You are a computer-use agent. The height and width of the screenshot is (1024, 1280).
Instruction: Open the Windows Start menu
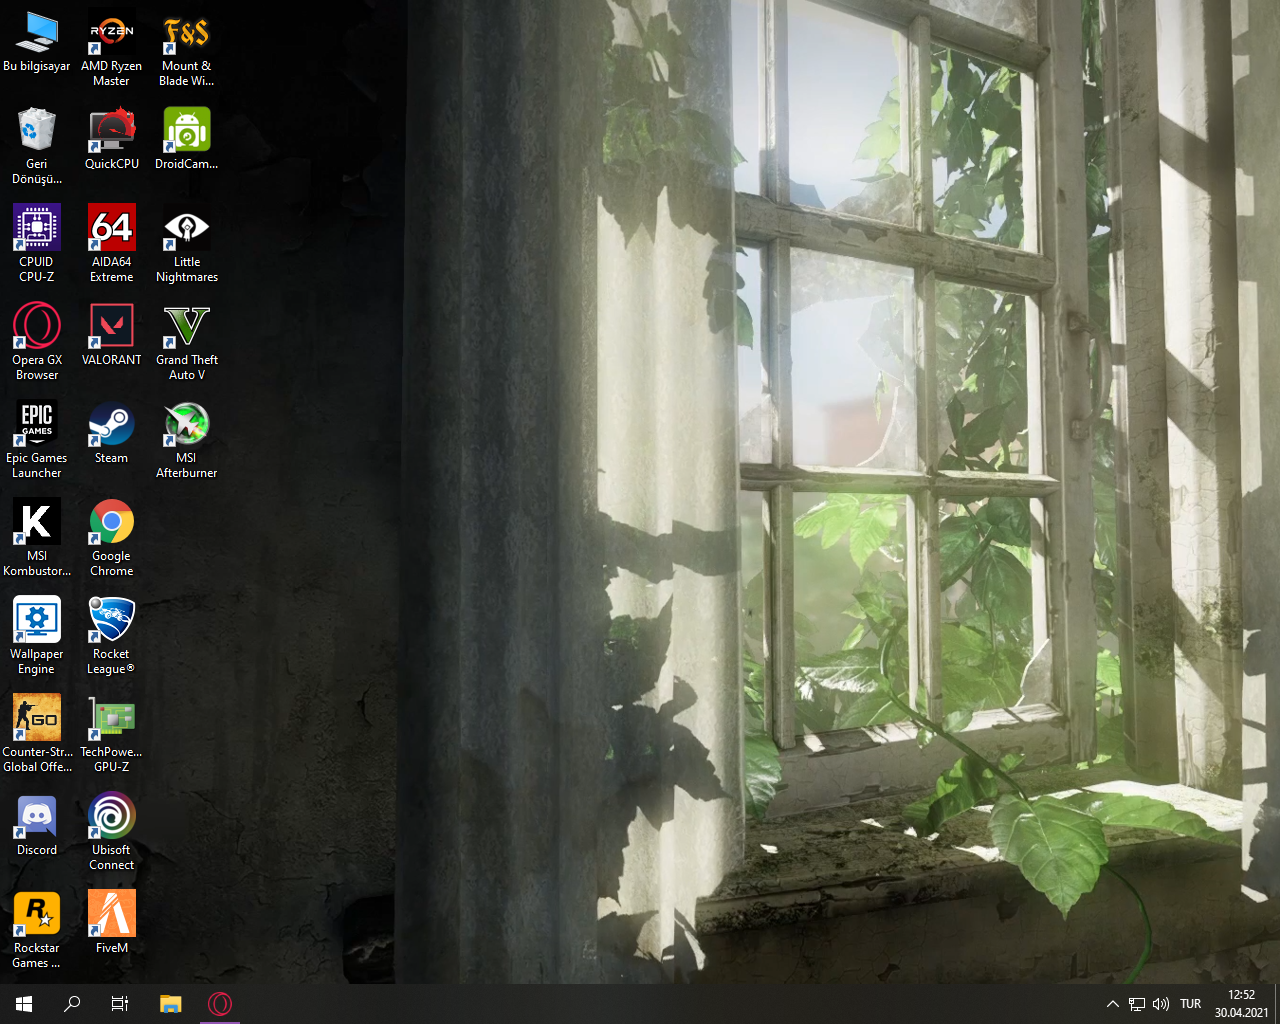(x=24, y=1004)
